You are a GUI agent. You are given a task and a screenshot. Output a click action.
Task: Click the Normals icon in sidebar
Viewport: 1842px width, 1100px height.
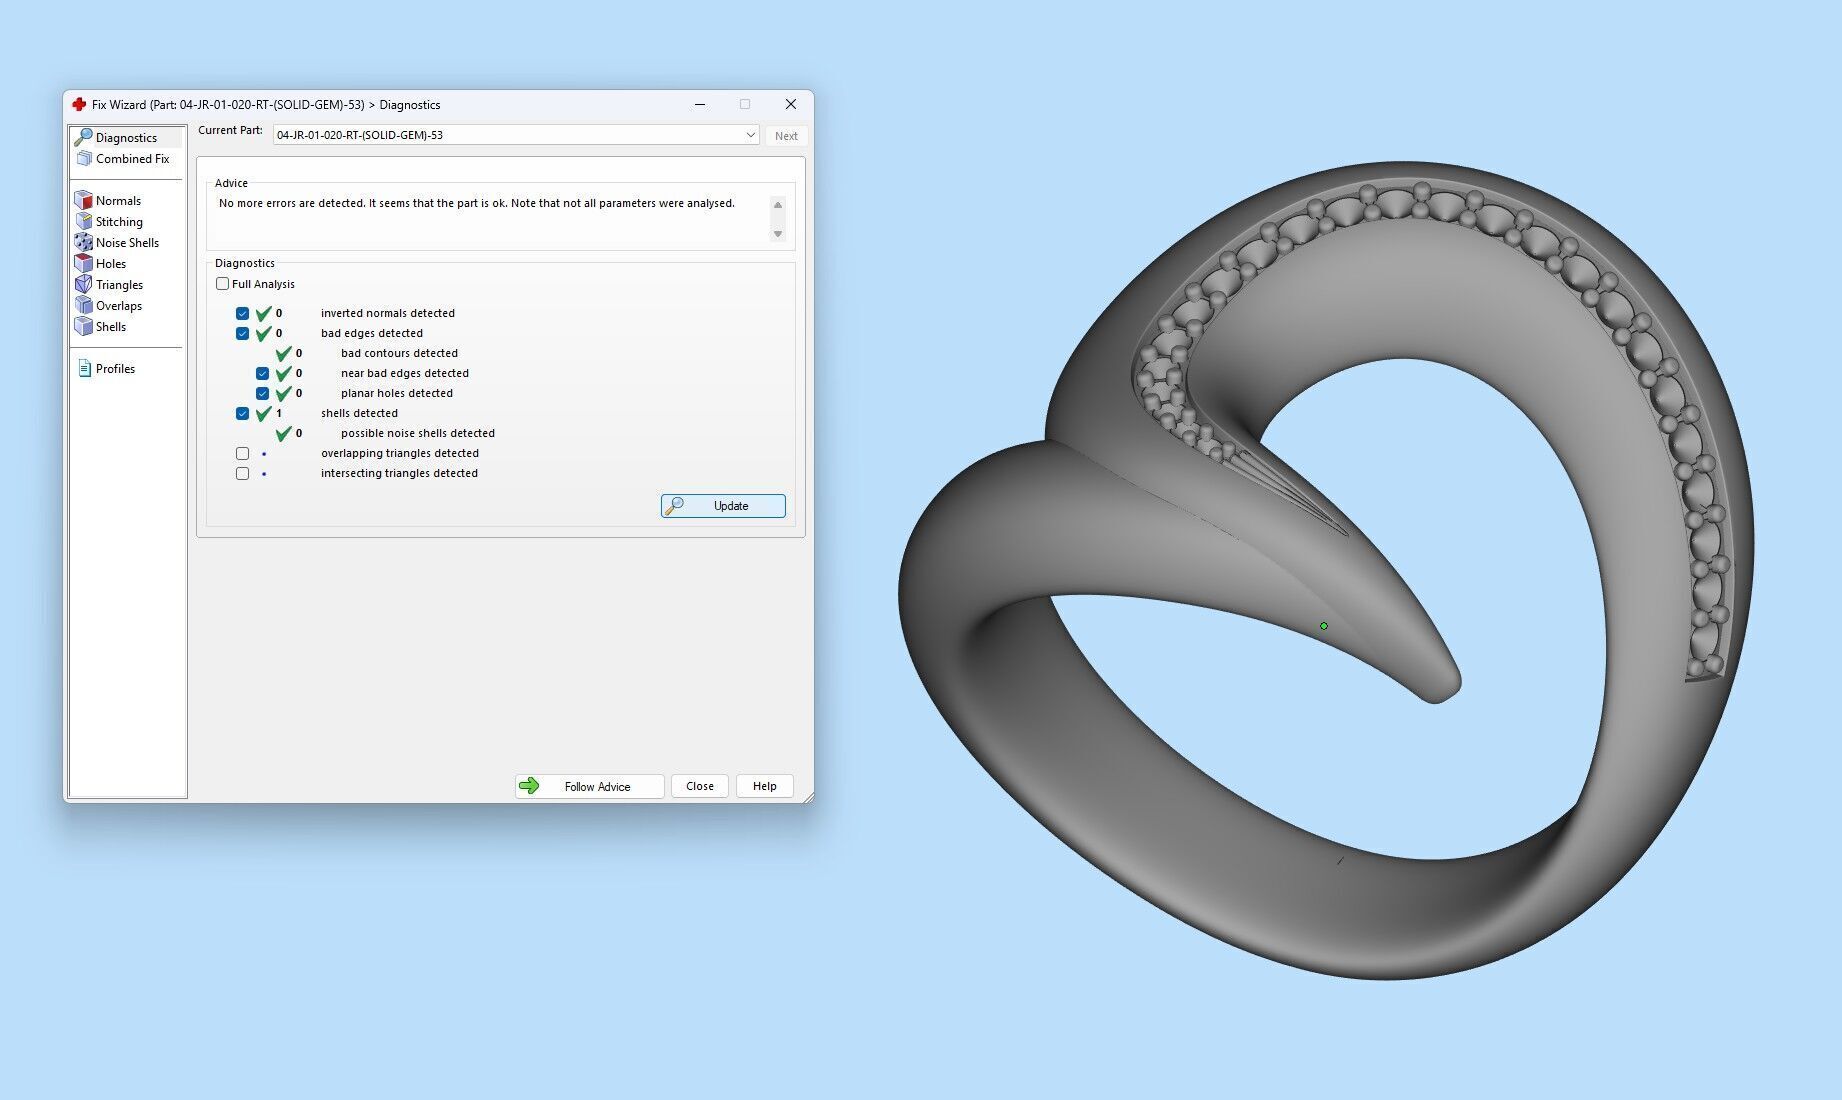pyautogui.click(x=84, y=200)
